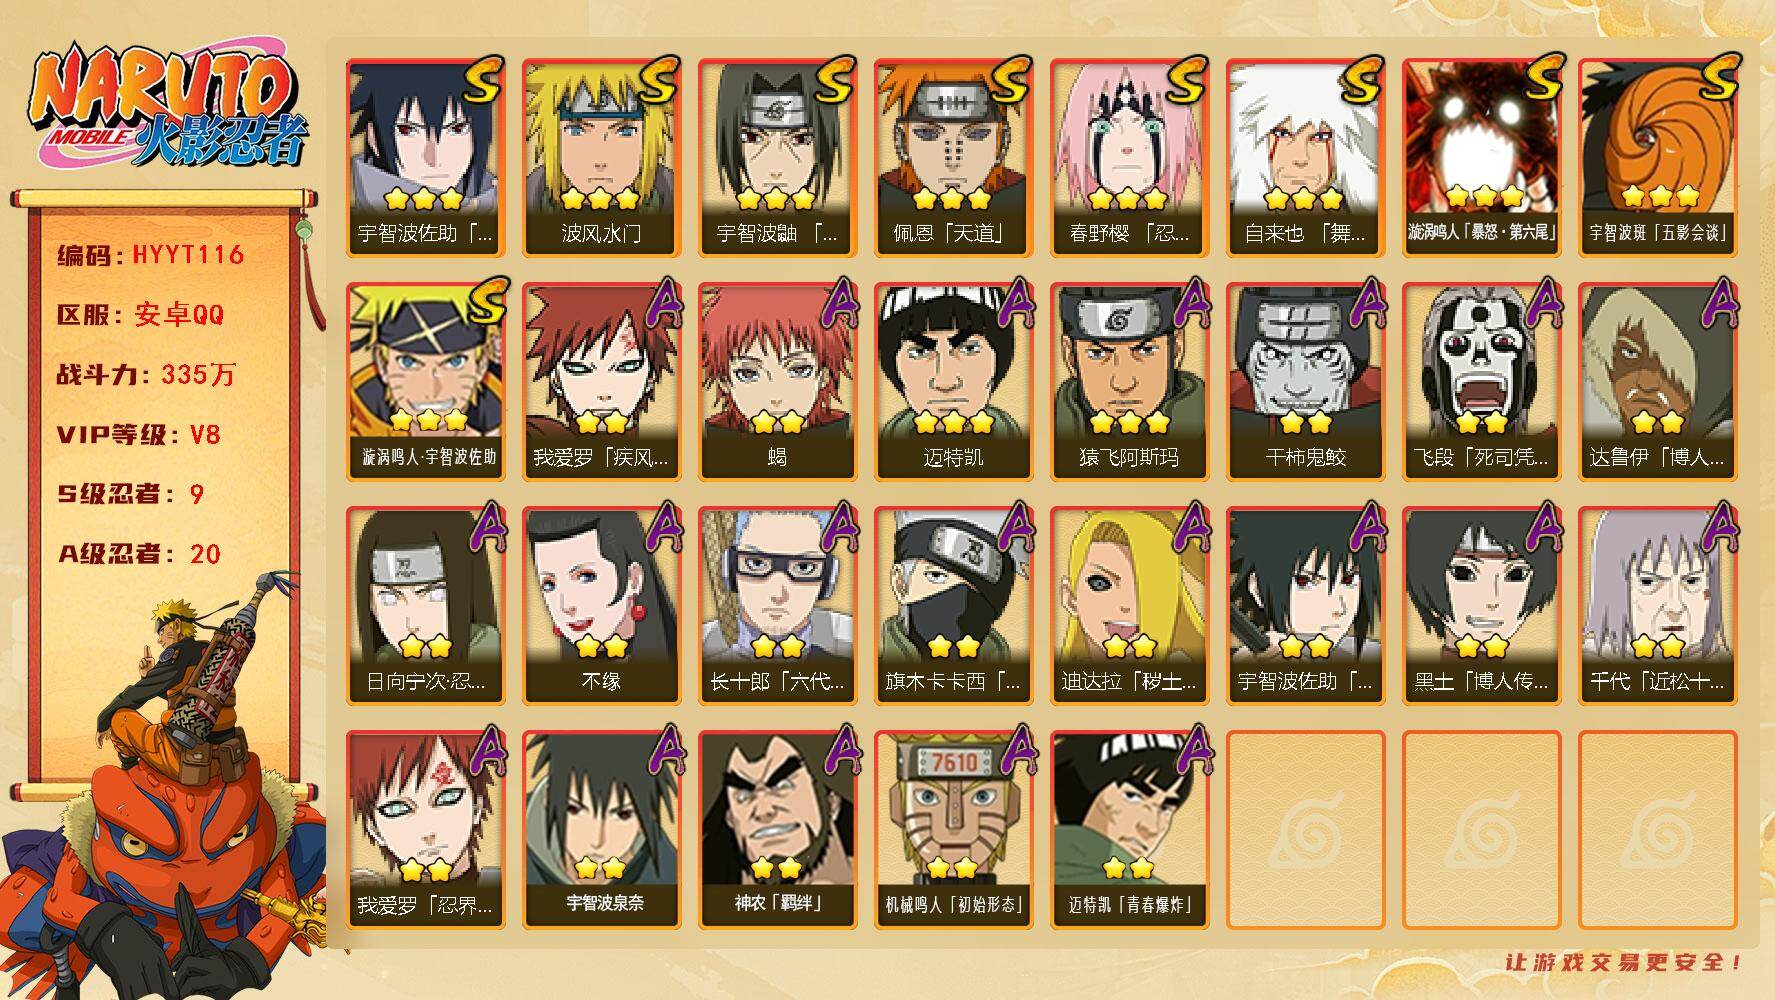Image resolution: width=1775 pixels, height=1000 pixels.
Task: Click the 神农「羁绊」 card
Action: (x=777, y=830)
